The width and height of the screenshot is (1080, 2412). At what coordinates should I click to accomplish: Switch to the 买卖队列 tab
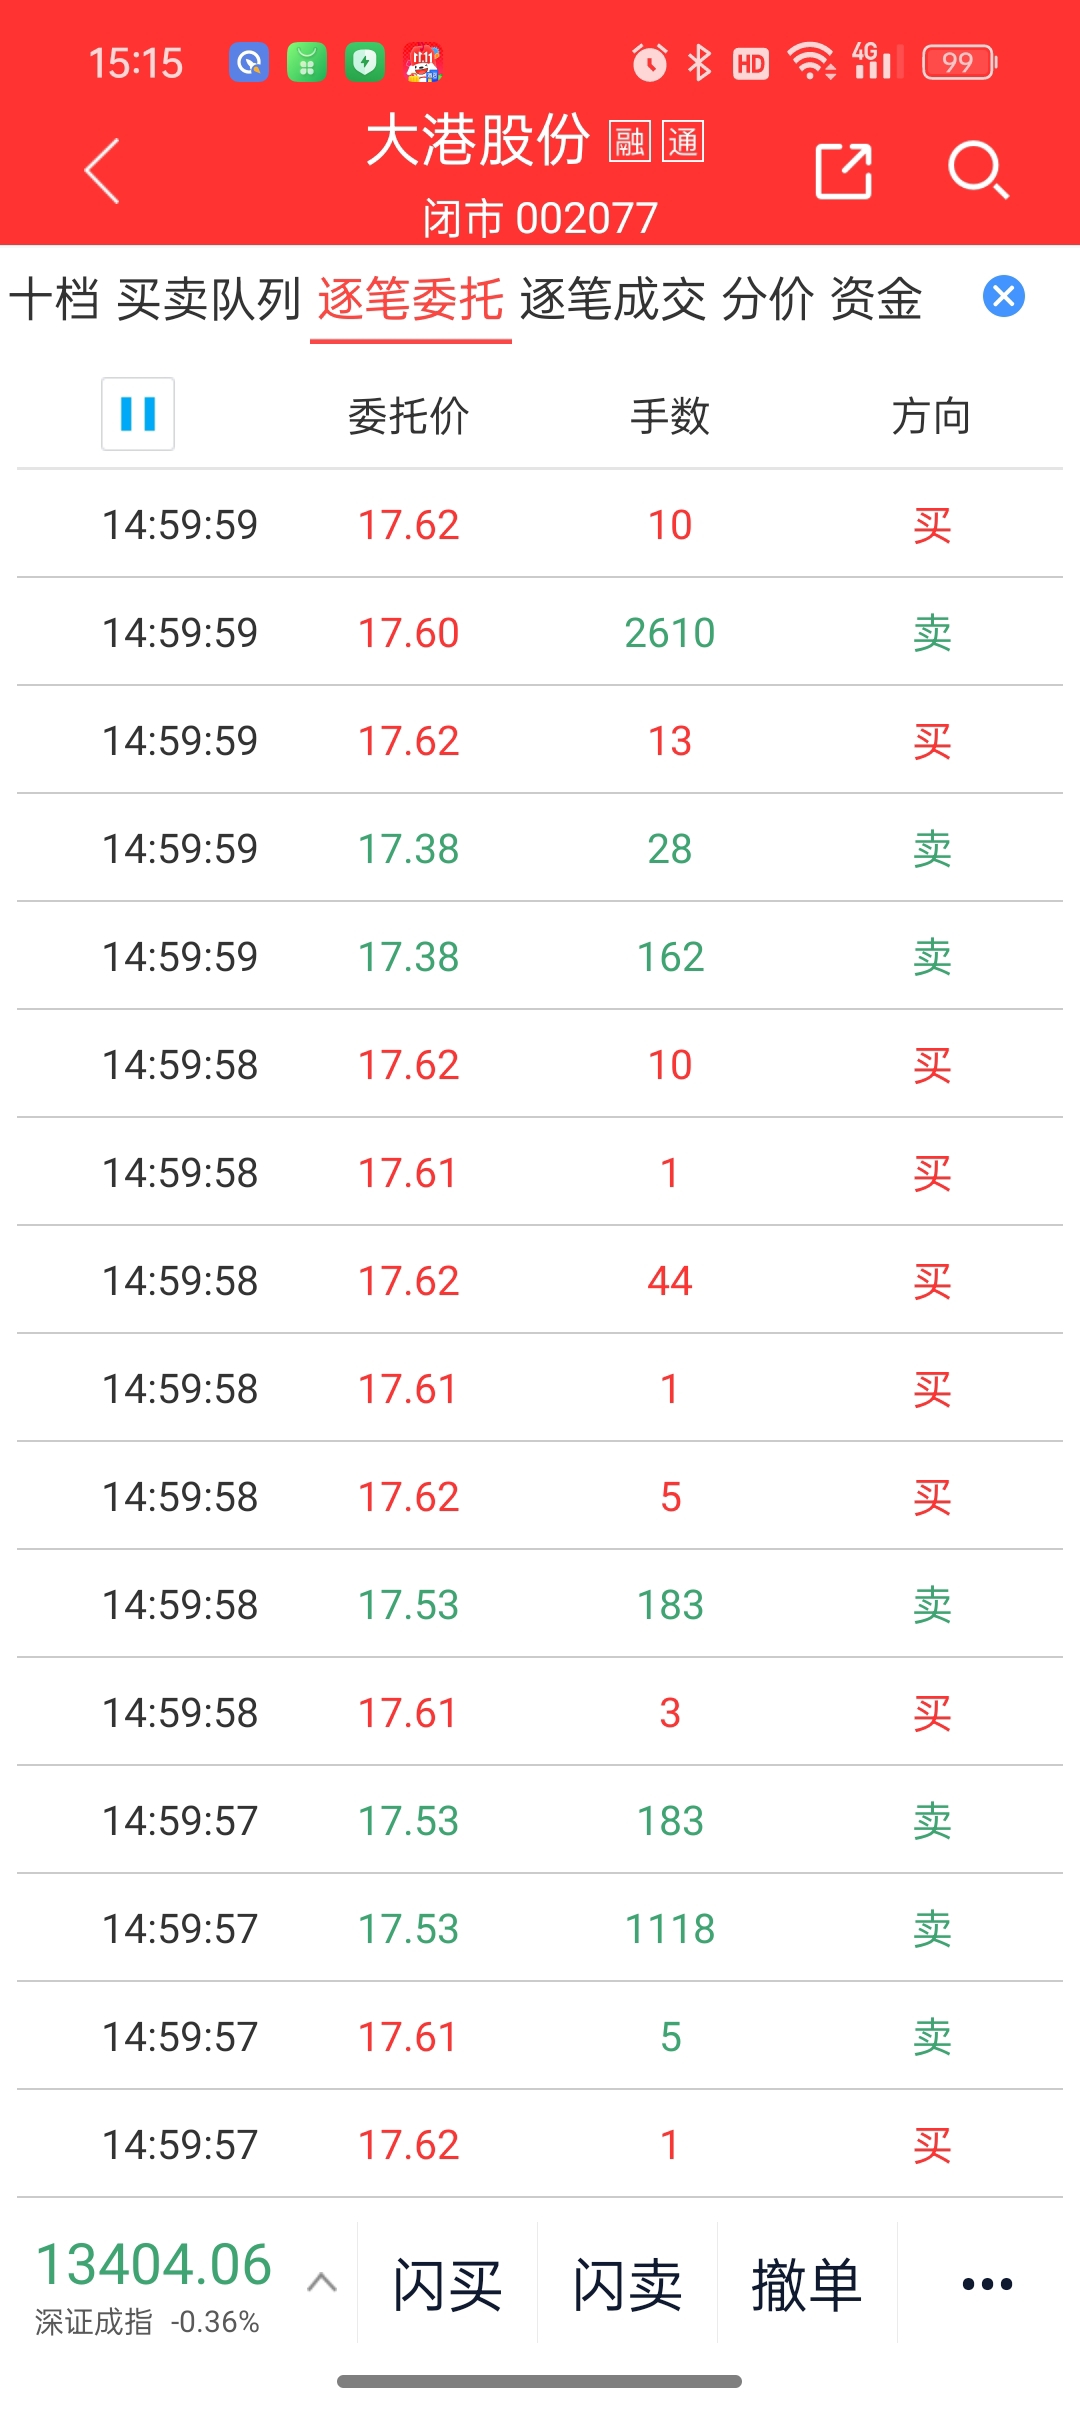(208, 299)
